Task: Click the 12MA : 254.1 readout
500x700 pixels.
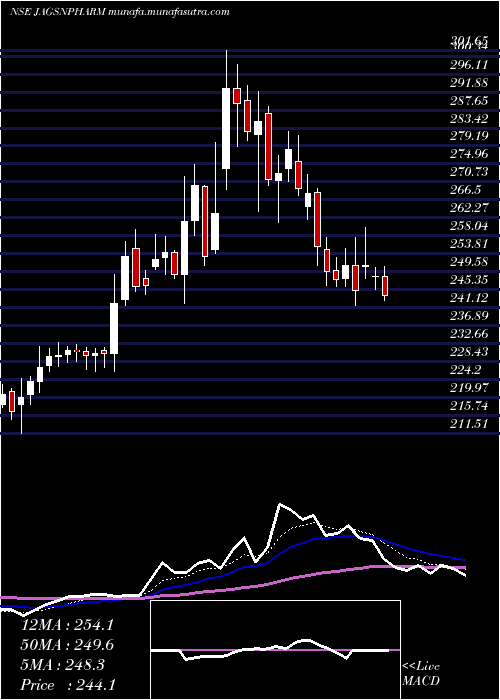Action: click(67, 625)
